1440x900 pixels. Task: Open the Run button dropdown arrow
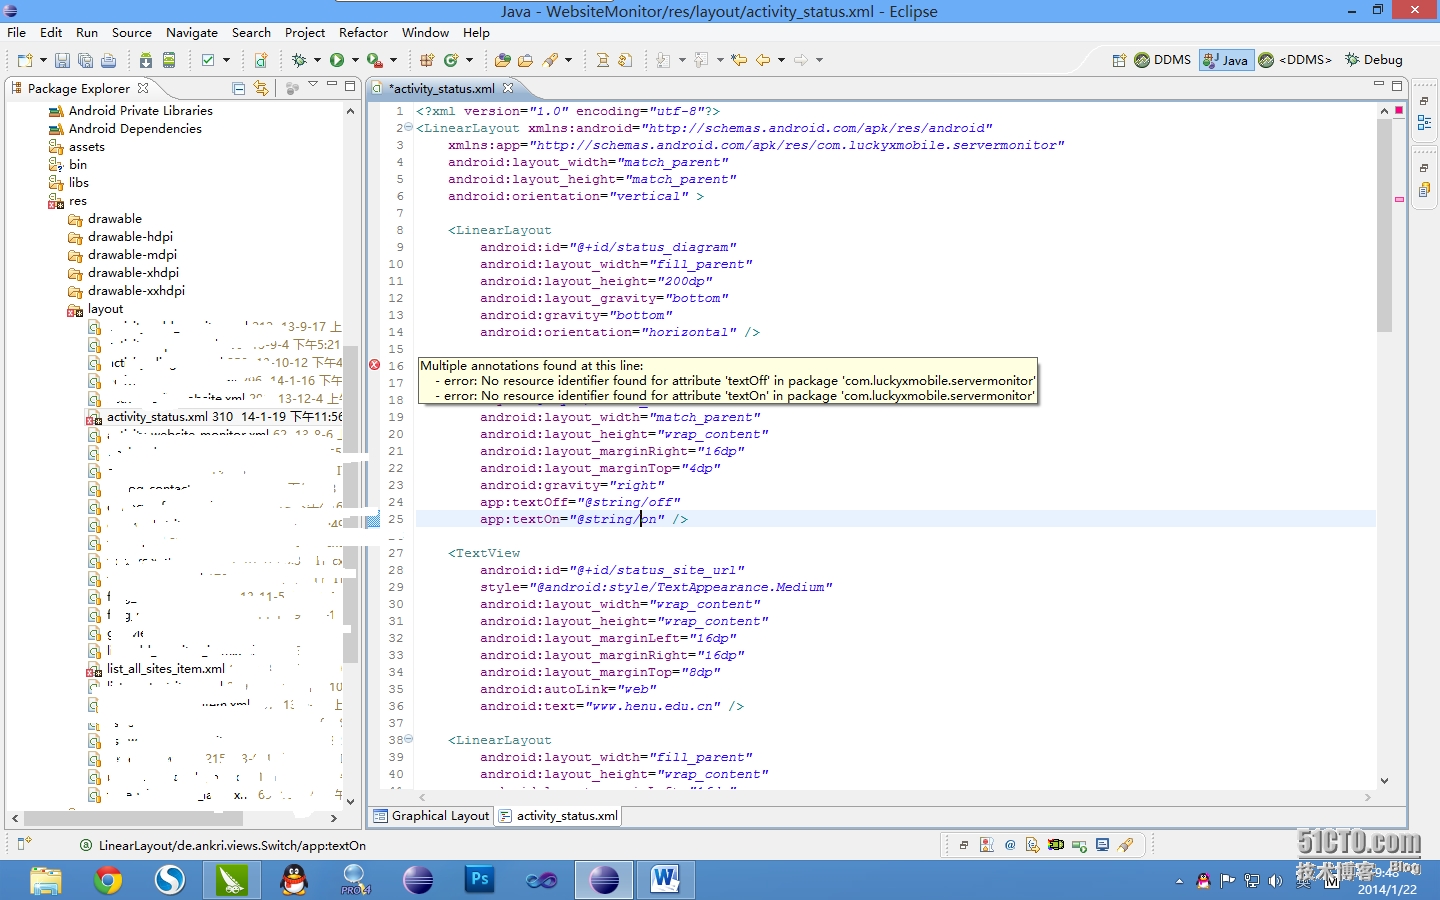pos(355,60)
